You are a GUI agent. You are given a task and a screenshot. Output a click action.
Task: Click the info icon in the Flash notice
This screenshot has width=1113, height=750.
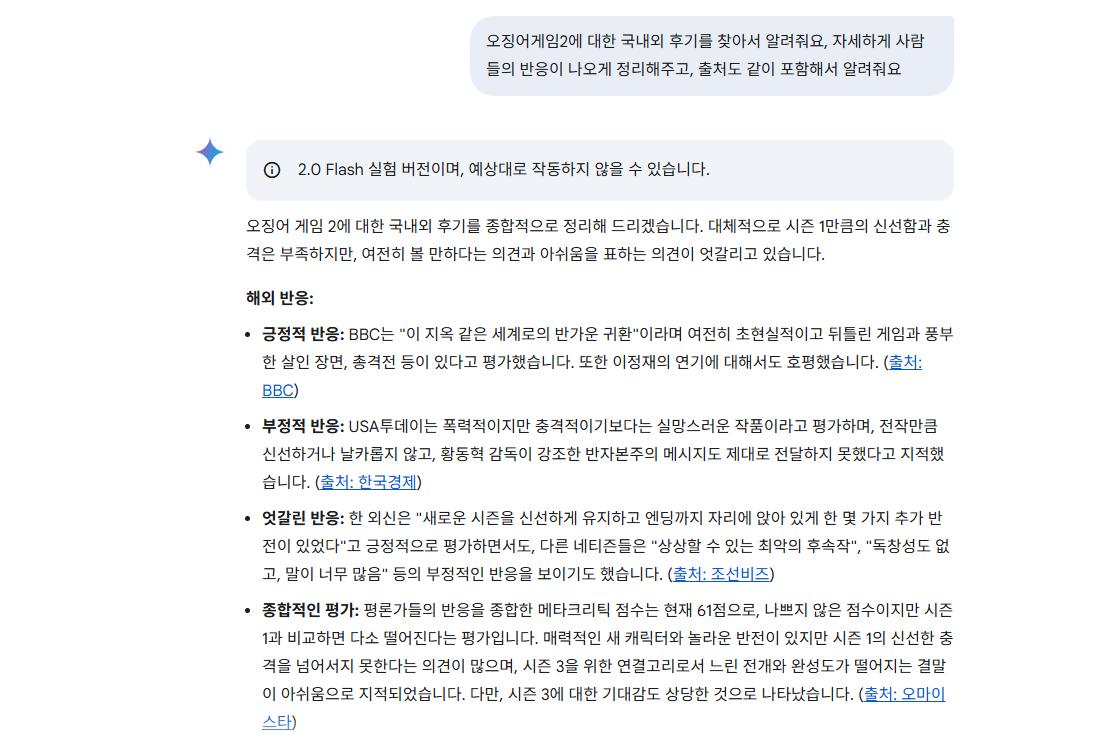(x=270, y=170)
